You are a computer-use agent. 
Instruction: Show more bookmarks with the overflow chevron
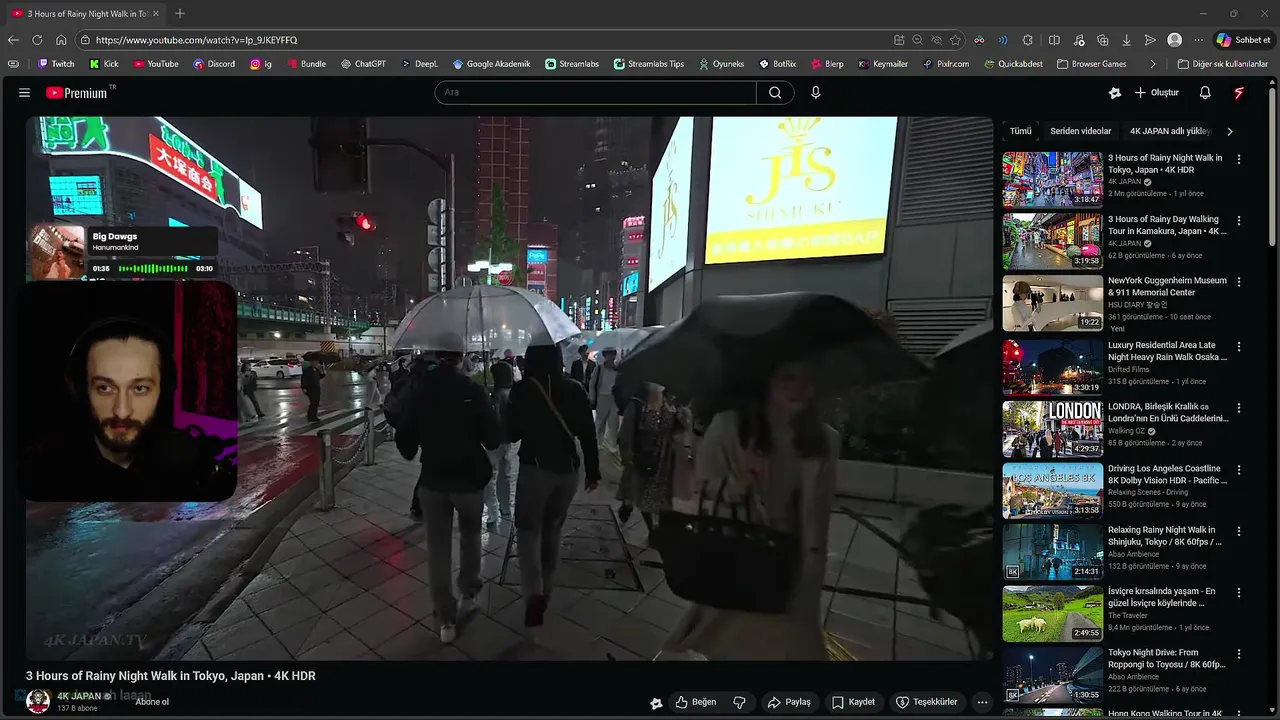1153,64
